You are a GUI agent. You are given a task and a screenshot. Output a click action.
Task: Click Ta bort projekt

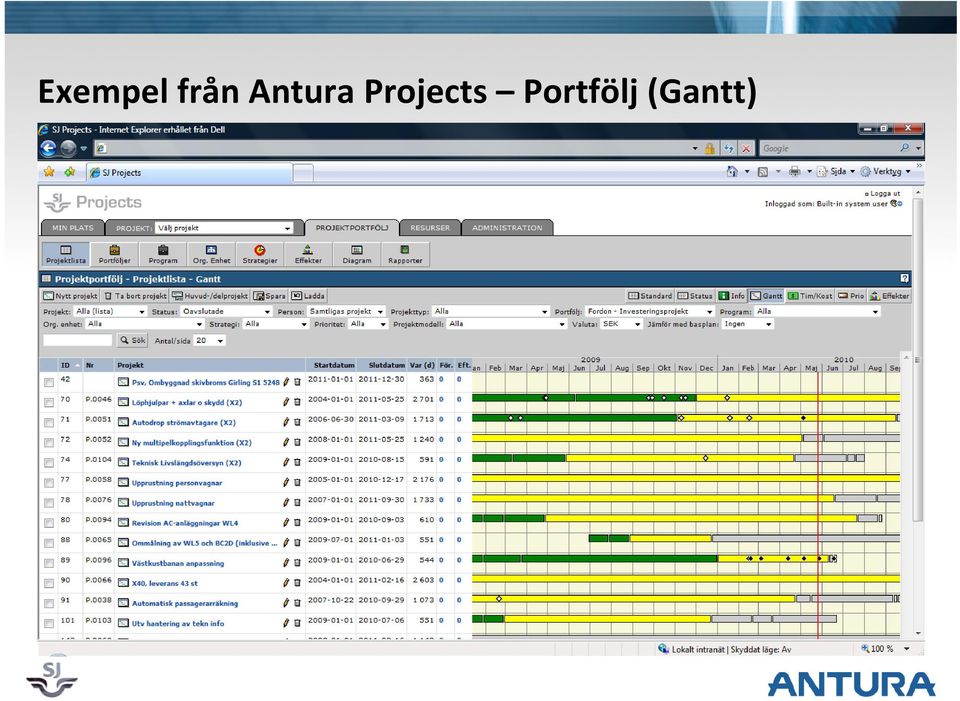pos(135,296)
